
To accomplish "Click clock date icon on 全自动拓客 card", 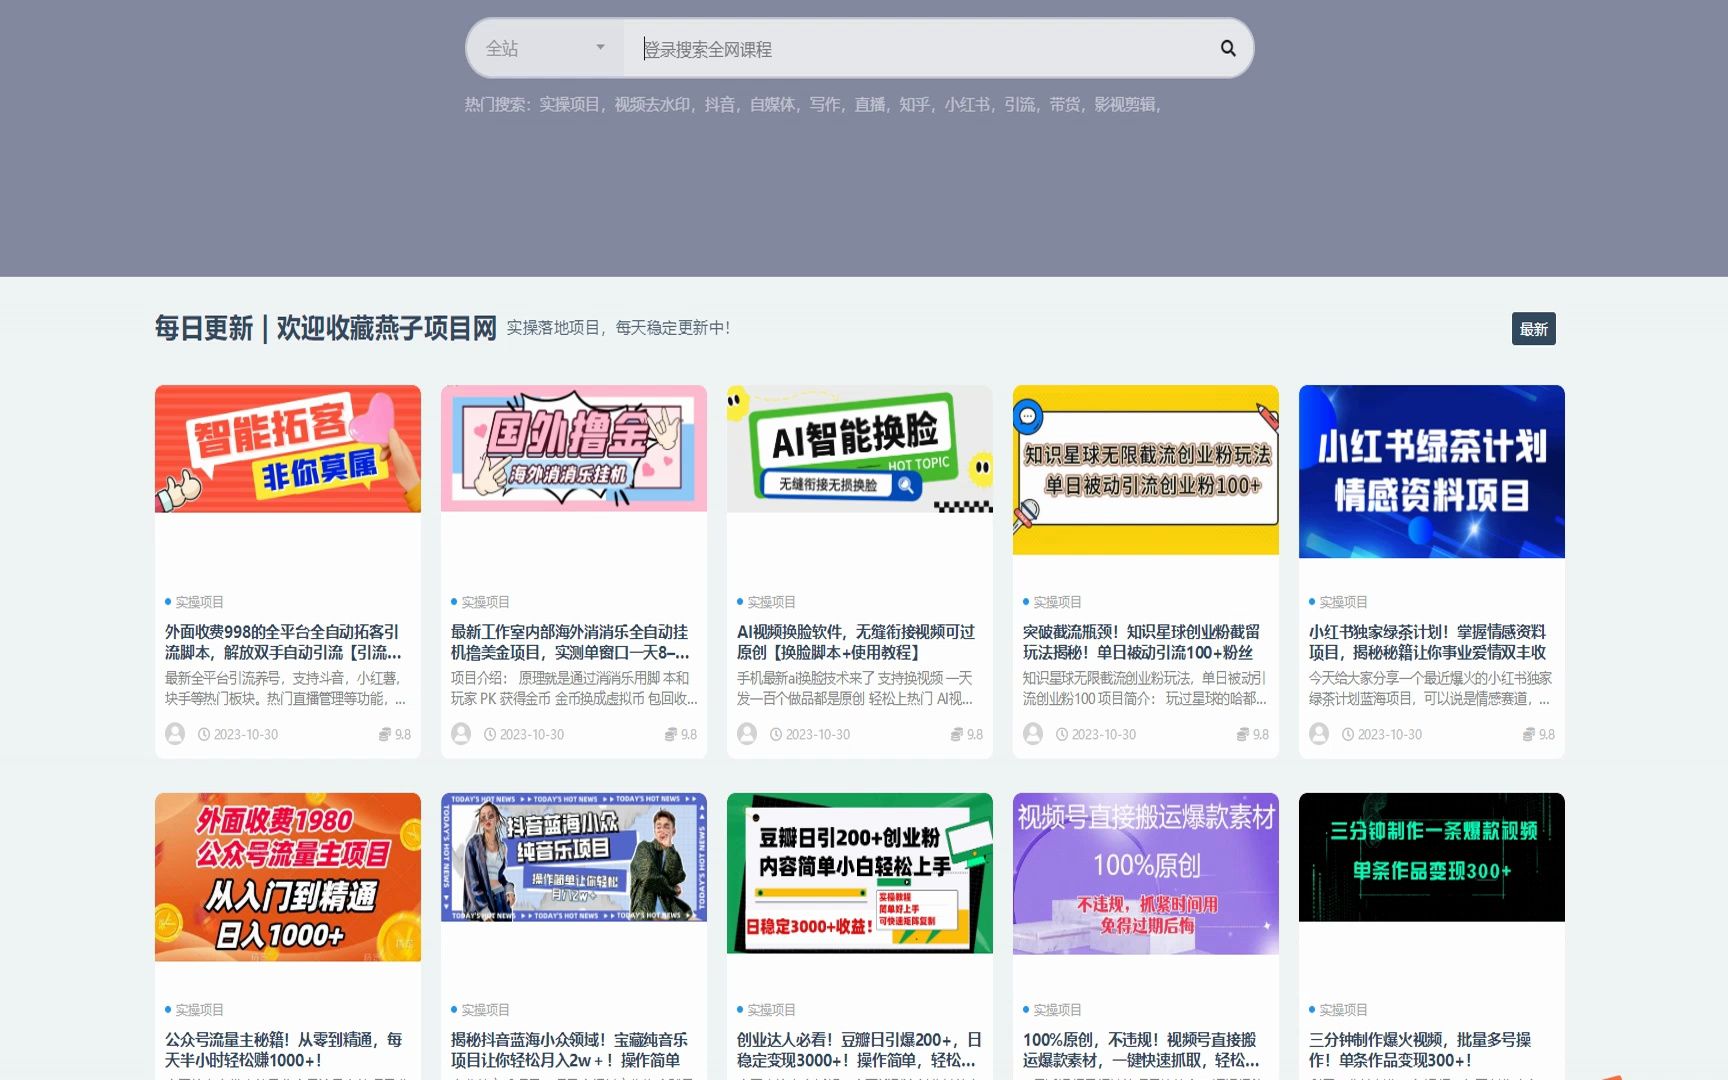I will pos(204,734).
